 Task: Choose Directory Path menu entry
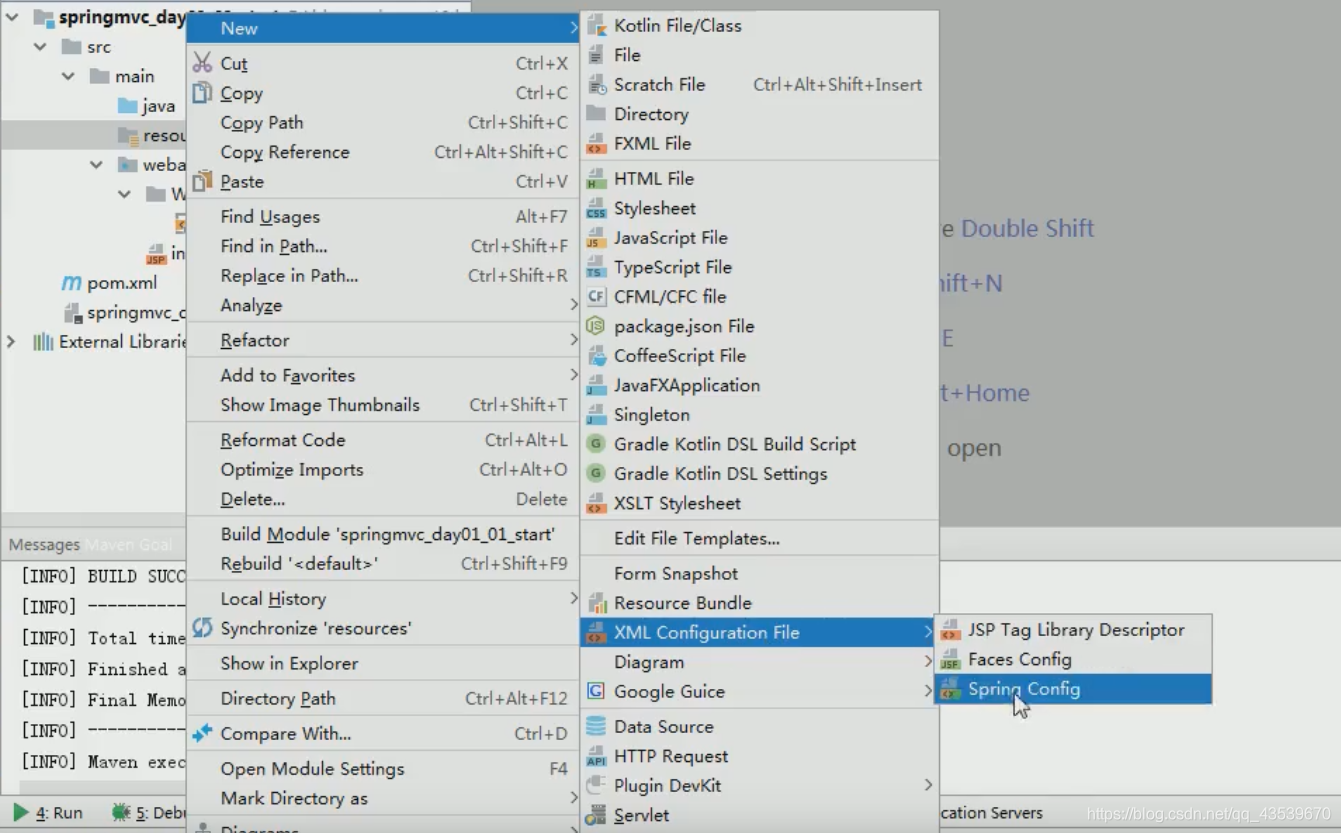(383, 699)
